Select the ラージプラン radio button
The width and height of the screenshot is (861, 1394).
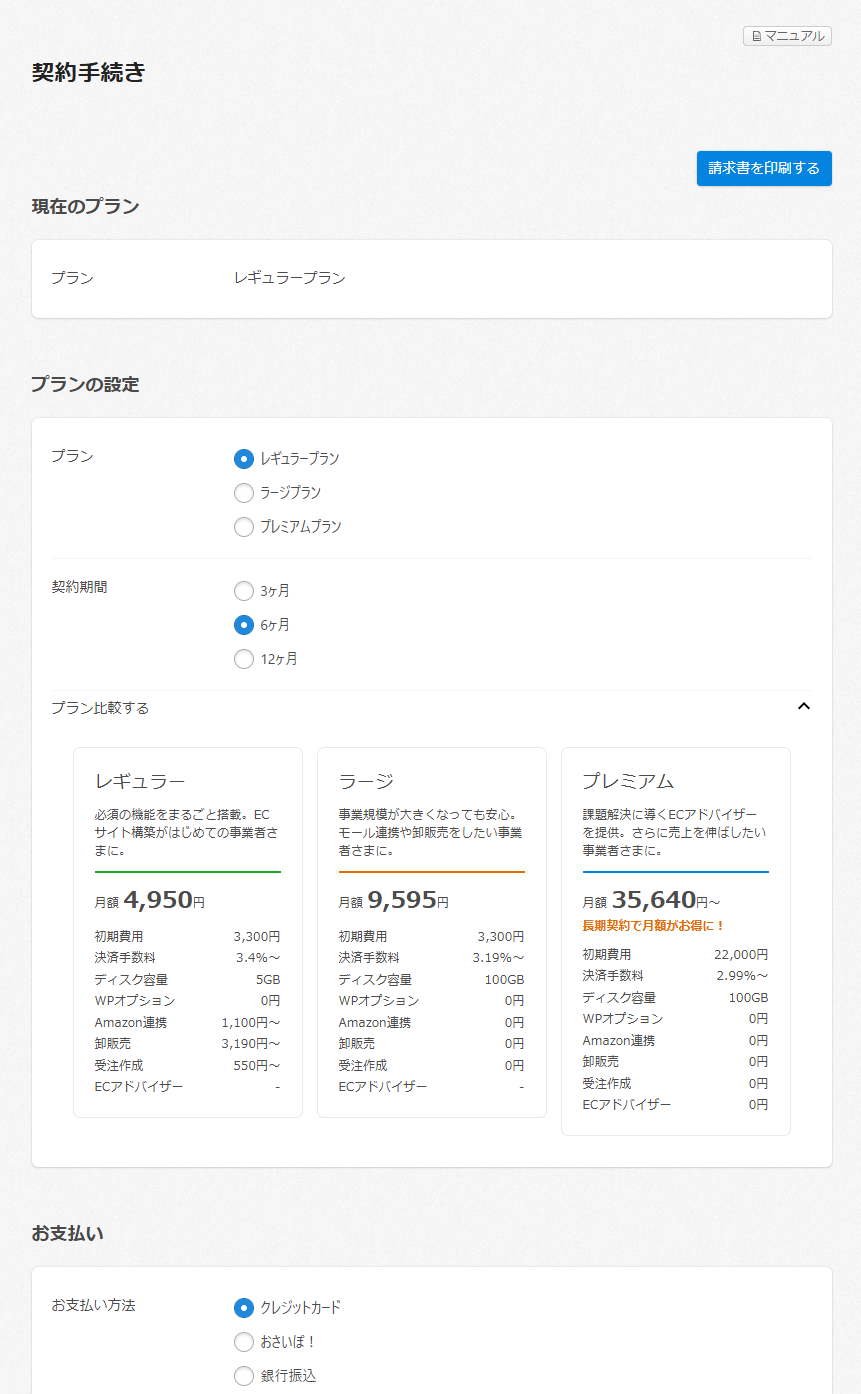tap(244, 493)
